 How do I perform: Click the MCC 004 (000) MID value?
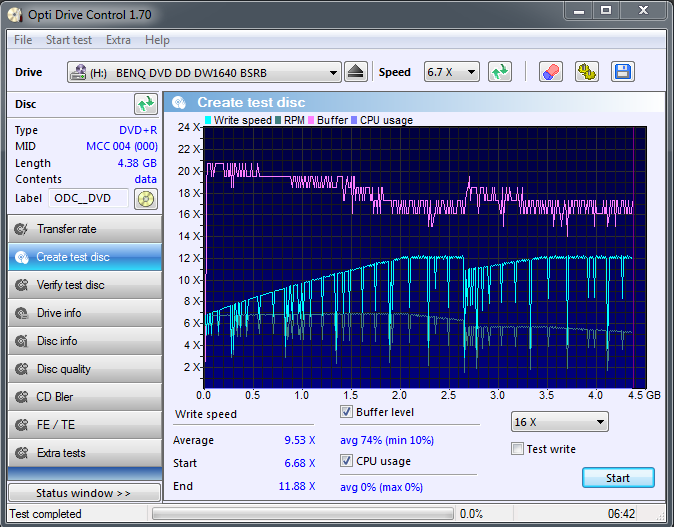pyautogui.click(x=122, y=146)
